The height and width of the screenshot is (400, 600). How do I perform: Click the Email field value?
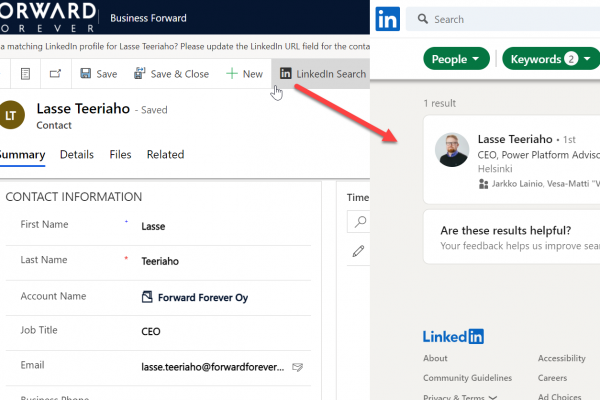[212, 367]
